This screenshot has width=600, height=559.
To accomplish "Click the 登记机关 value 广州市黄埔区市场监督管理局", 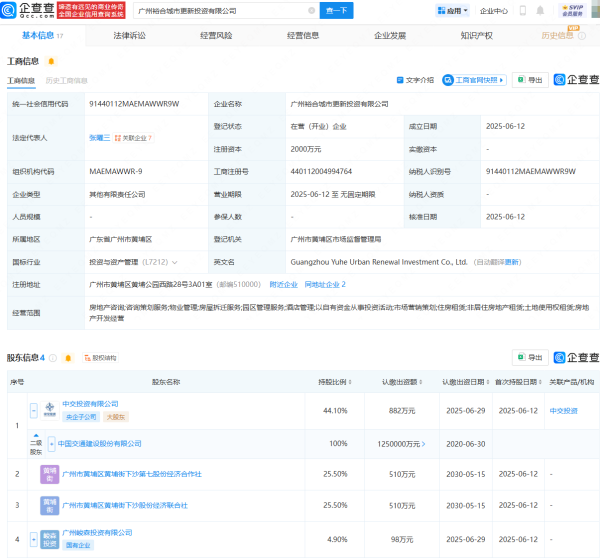I will tap(336, 240).
